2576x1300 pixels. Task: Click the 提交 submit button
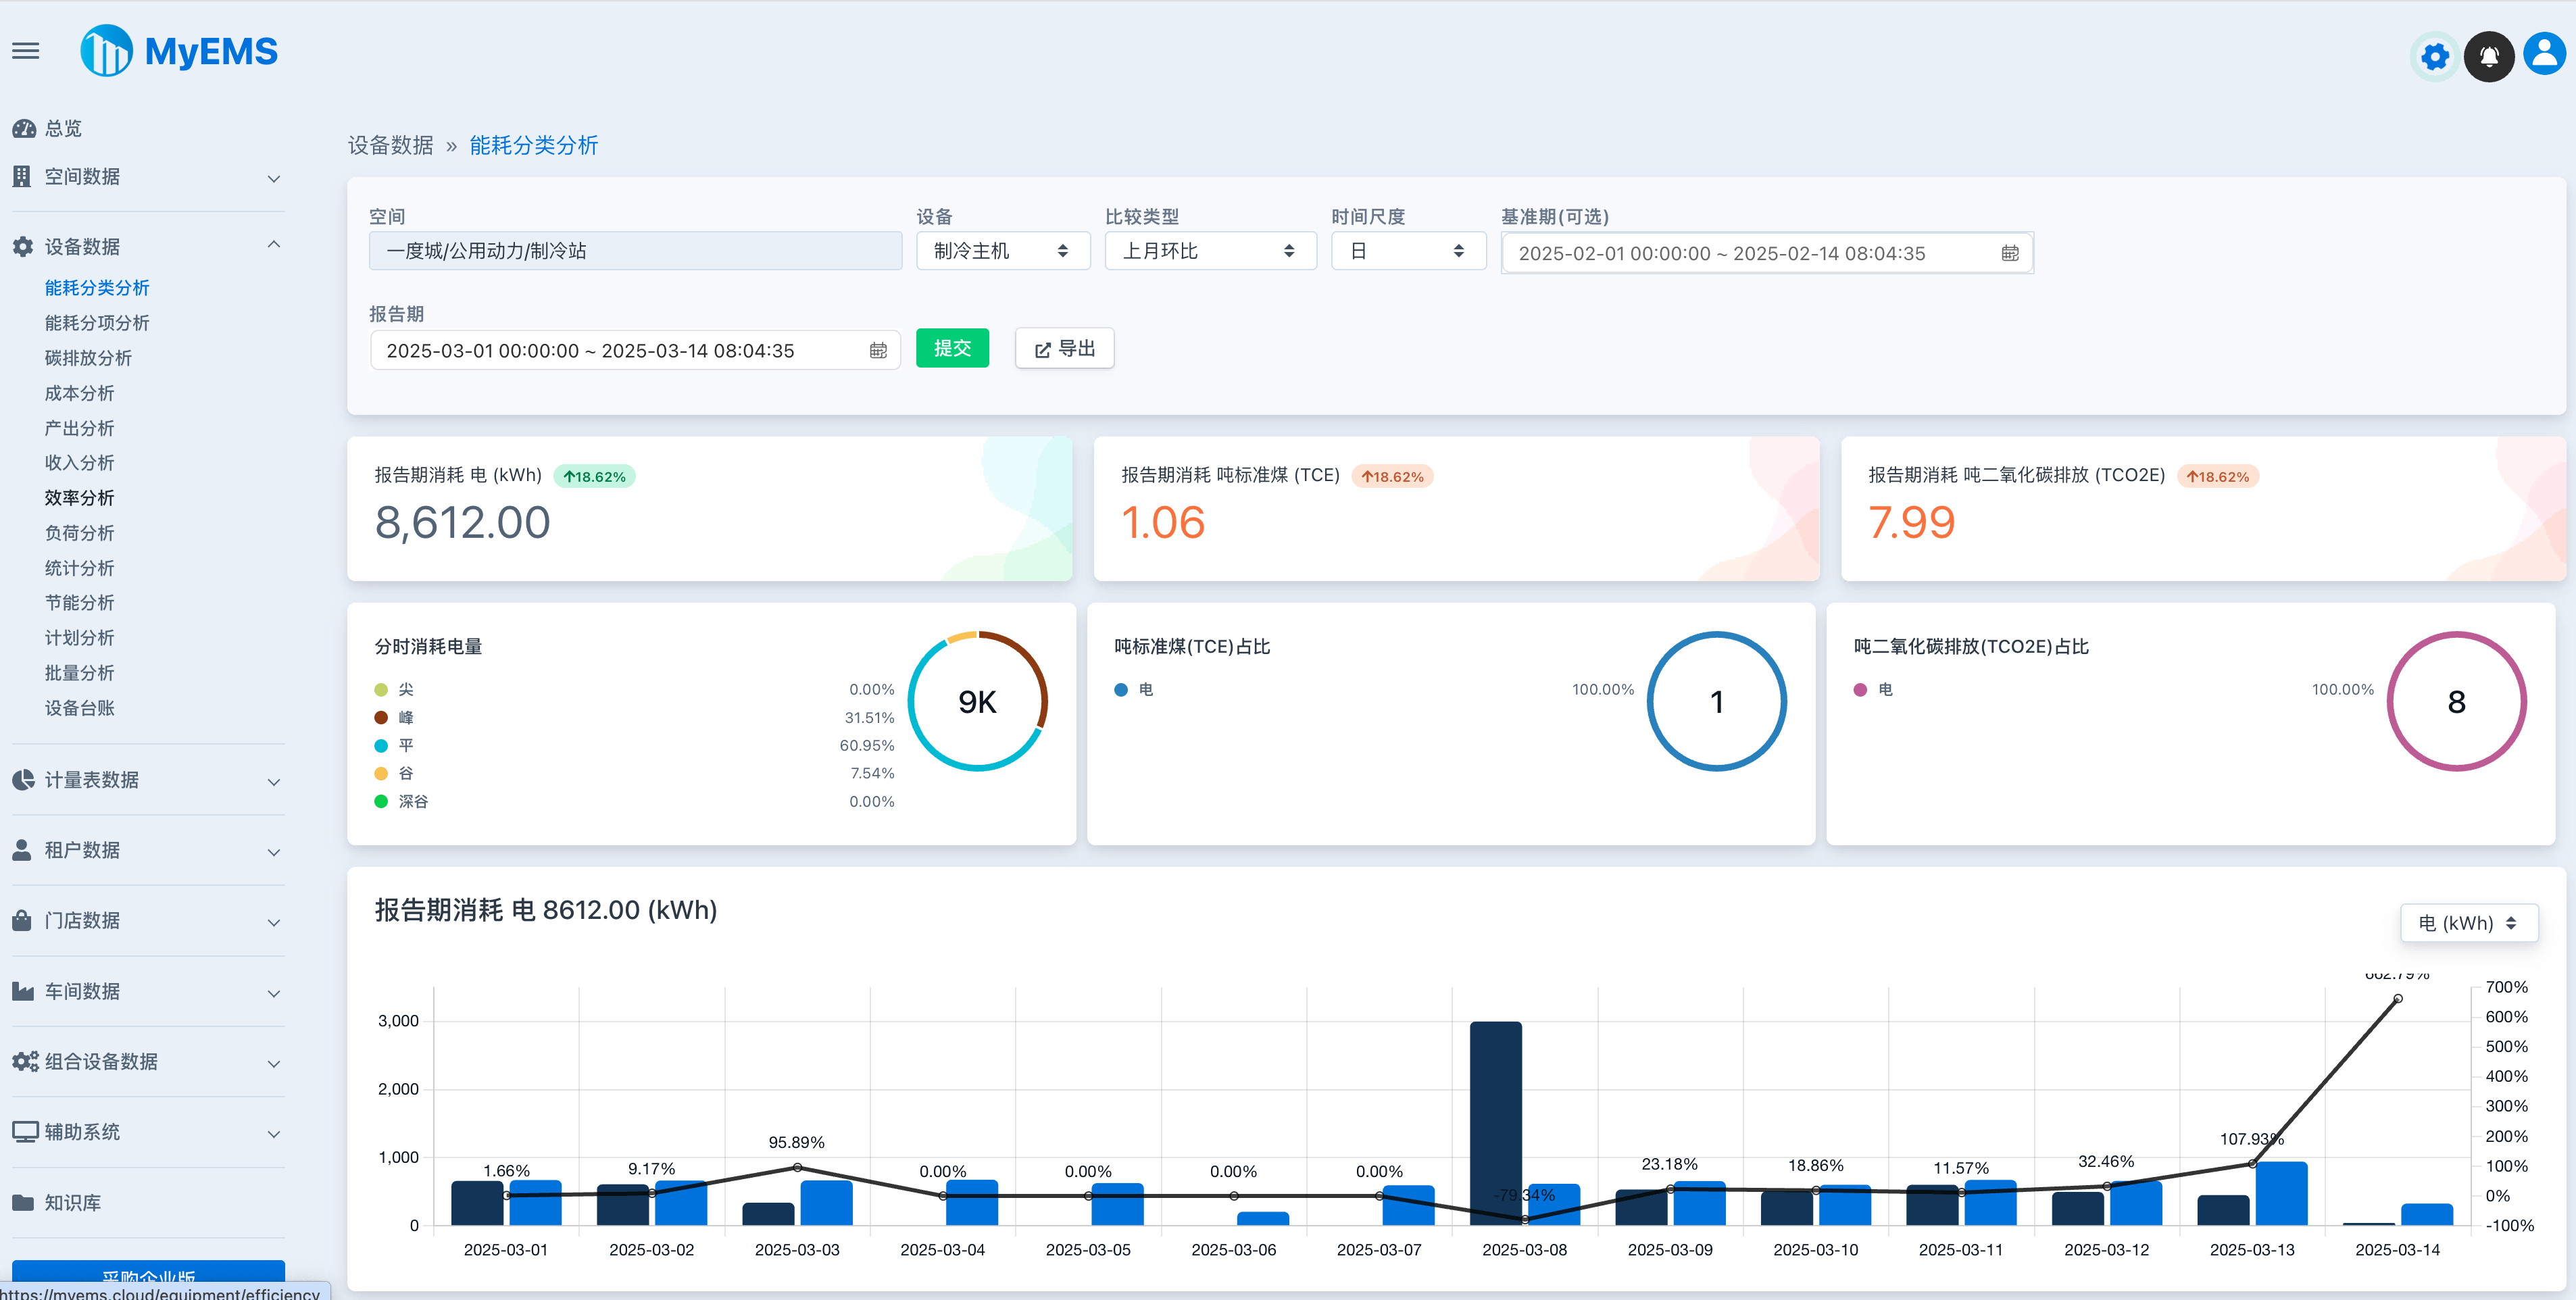[952, 348]
